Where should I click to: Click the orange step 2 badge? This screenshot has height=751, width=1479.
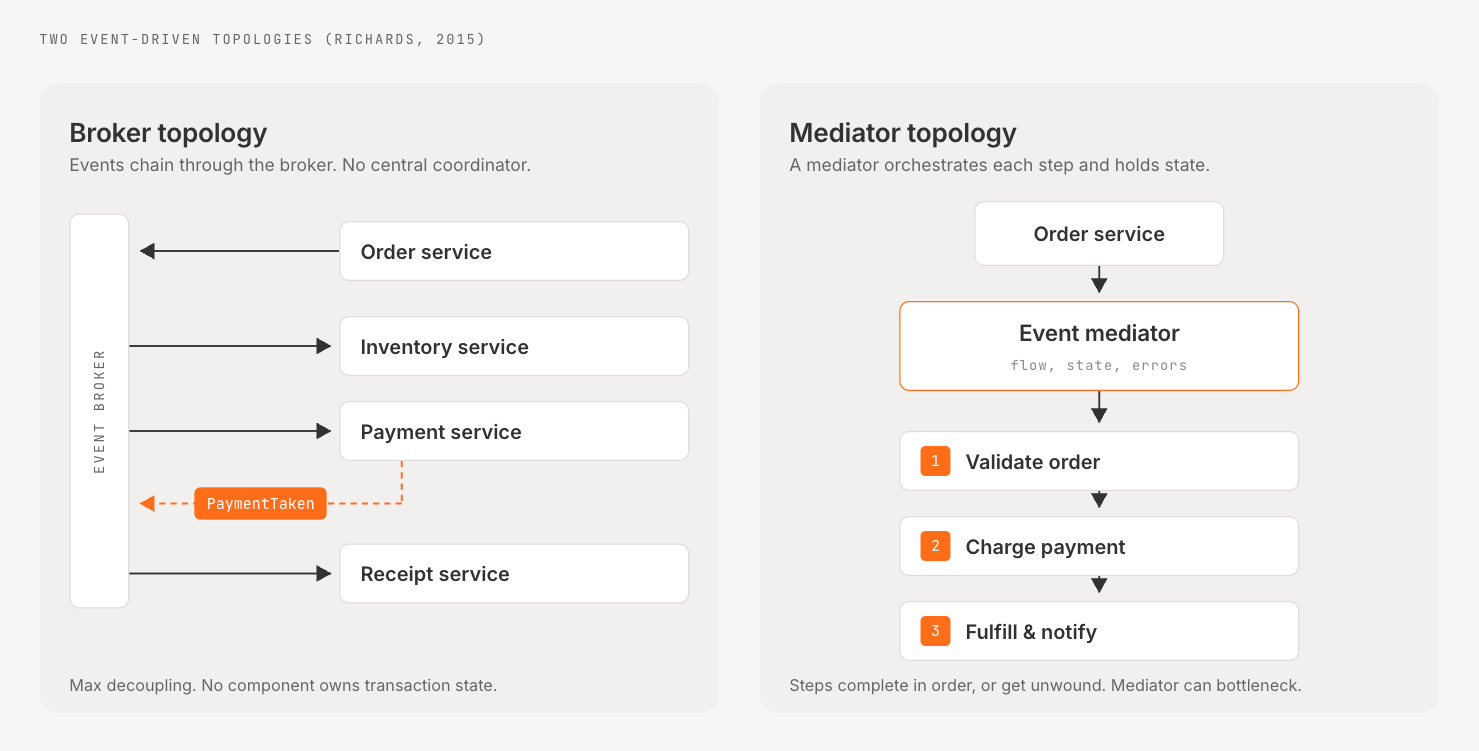[x=935, y=546]
